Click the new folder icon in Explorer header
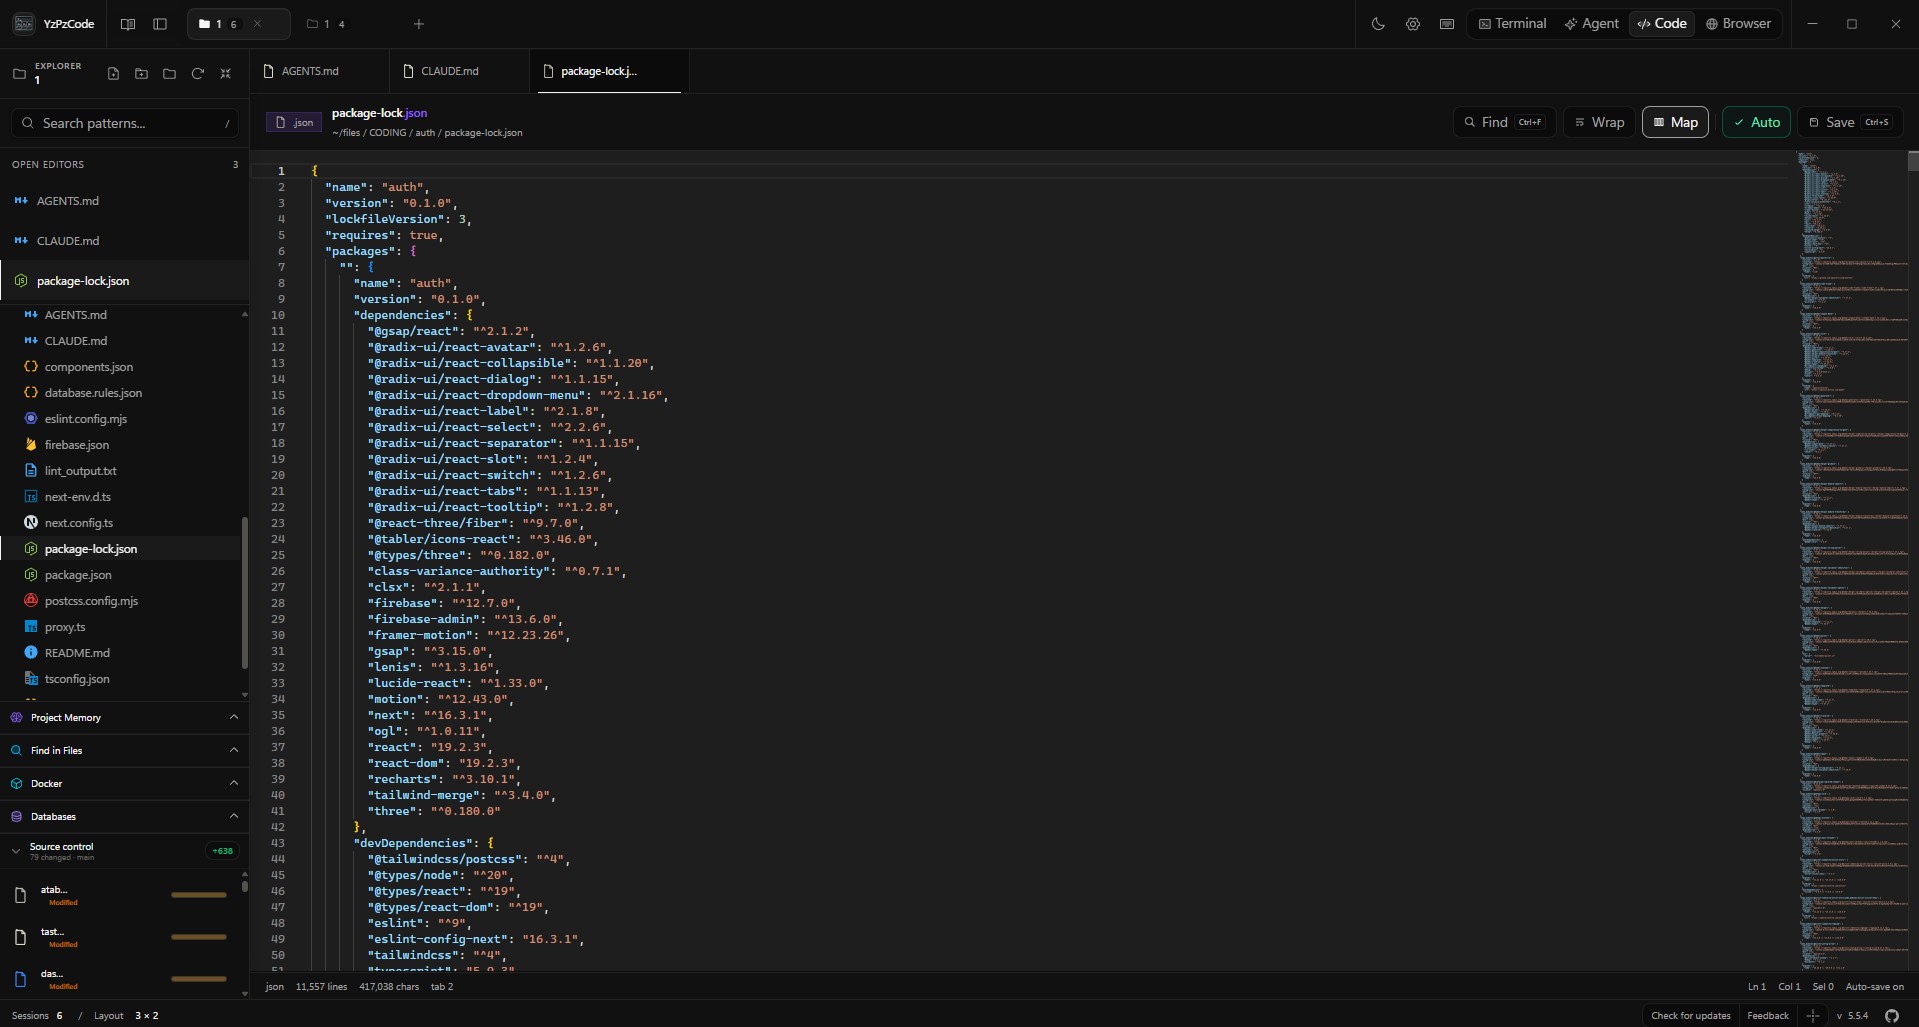1919x1027 pixels. tap(141, 74)
